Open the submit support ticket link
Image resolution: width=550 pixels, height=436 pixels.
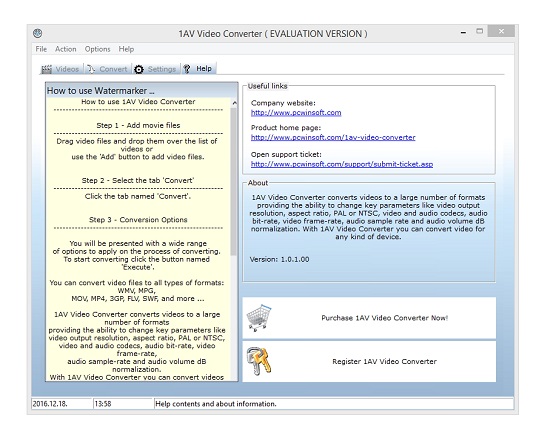pyautogui.click(x=342, y=164)
